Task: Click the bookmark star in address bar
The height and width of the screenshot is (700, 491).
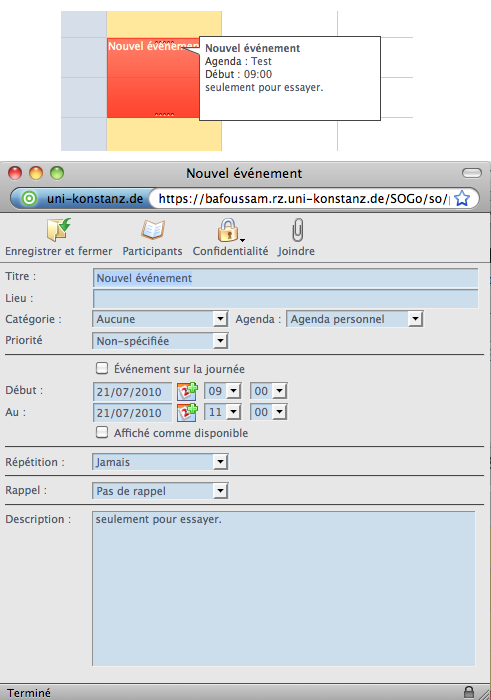Action: click(462, 198)
